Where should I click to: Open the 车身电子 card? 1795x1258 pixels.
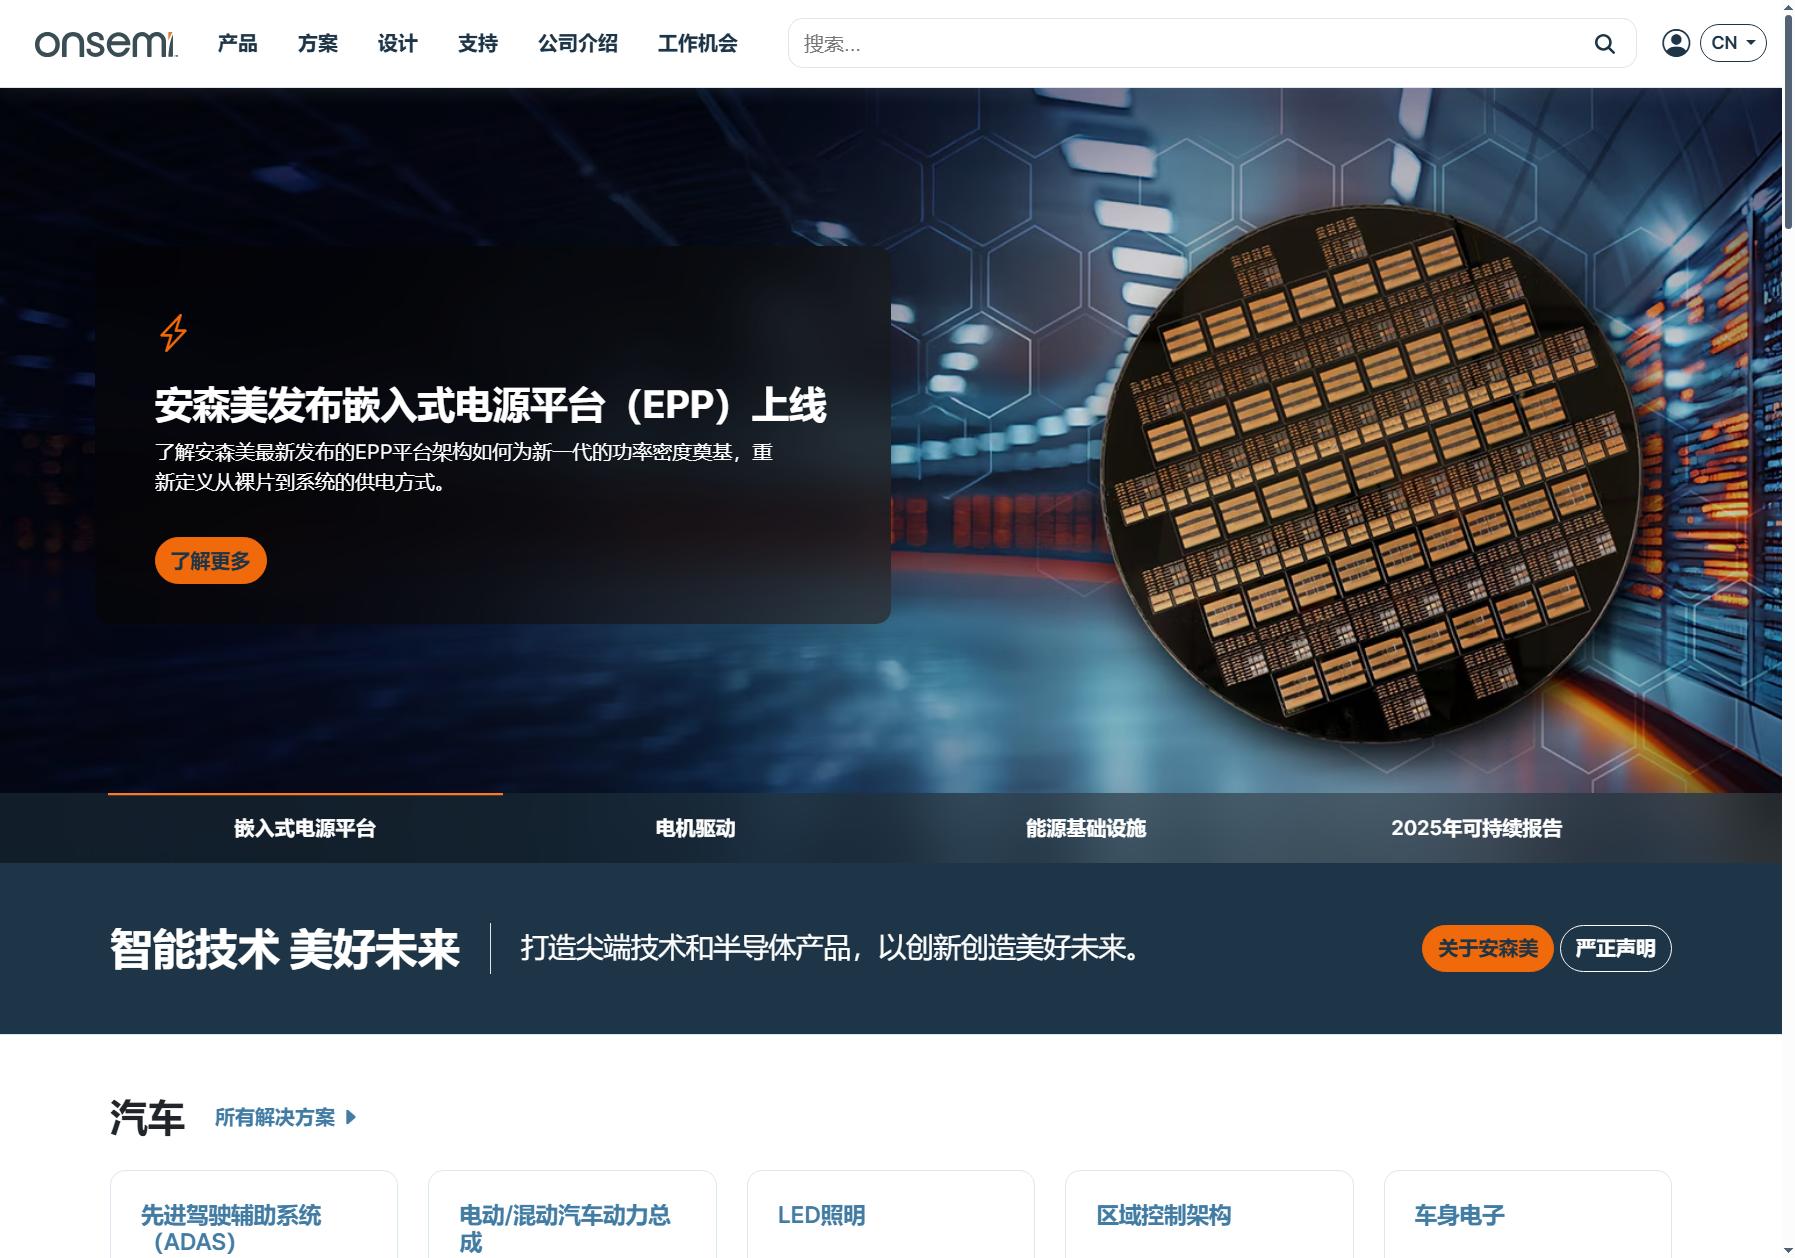[1528, 1215]
